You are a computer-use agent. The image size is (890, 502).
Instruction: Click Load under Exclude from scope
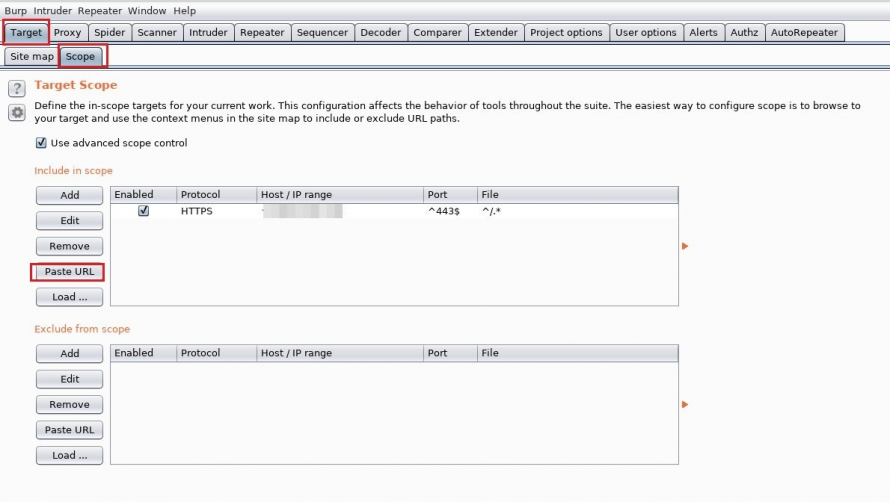pos(69,455)
